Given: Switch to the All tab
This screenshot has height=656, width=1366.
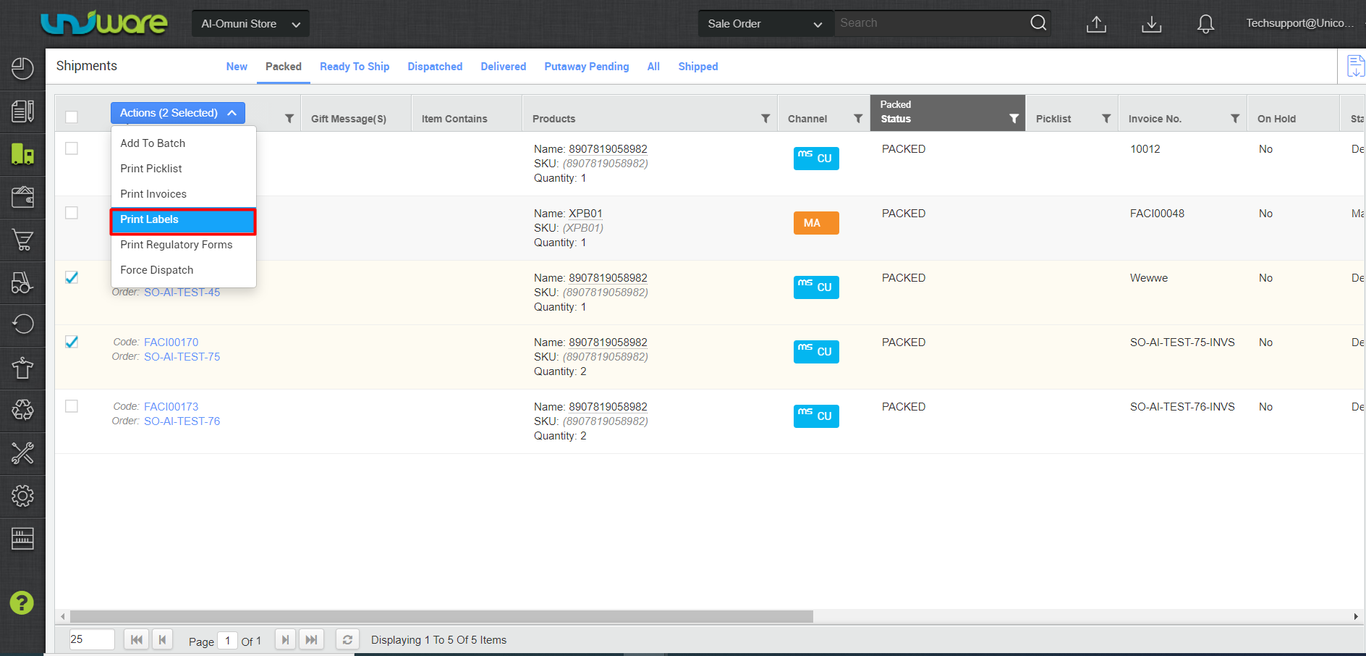Looking at the screenshot, I should point(653,67).
